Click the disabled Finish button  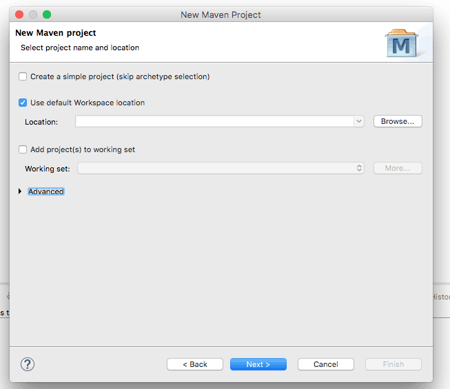coord(393,364)
